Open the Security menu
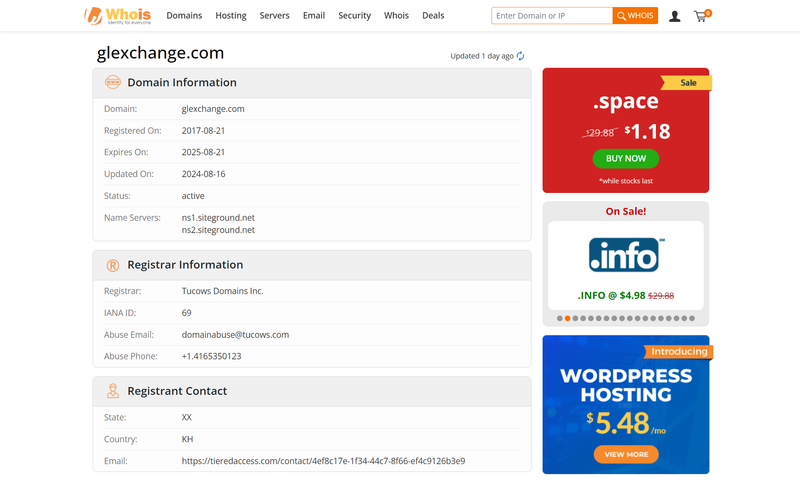Viewport: 800px width, 483px height. (x=355, y=16)
